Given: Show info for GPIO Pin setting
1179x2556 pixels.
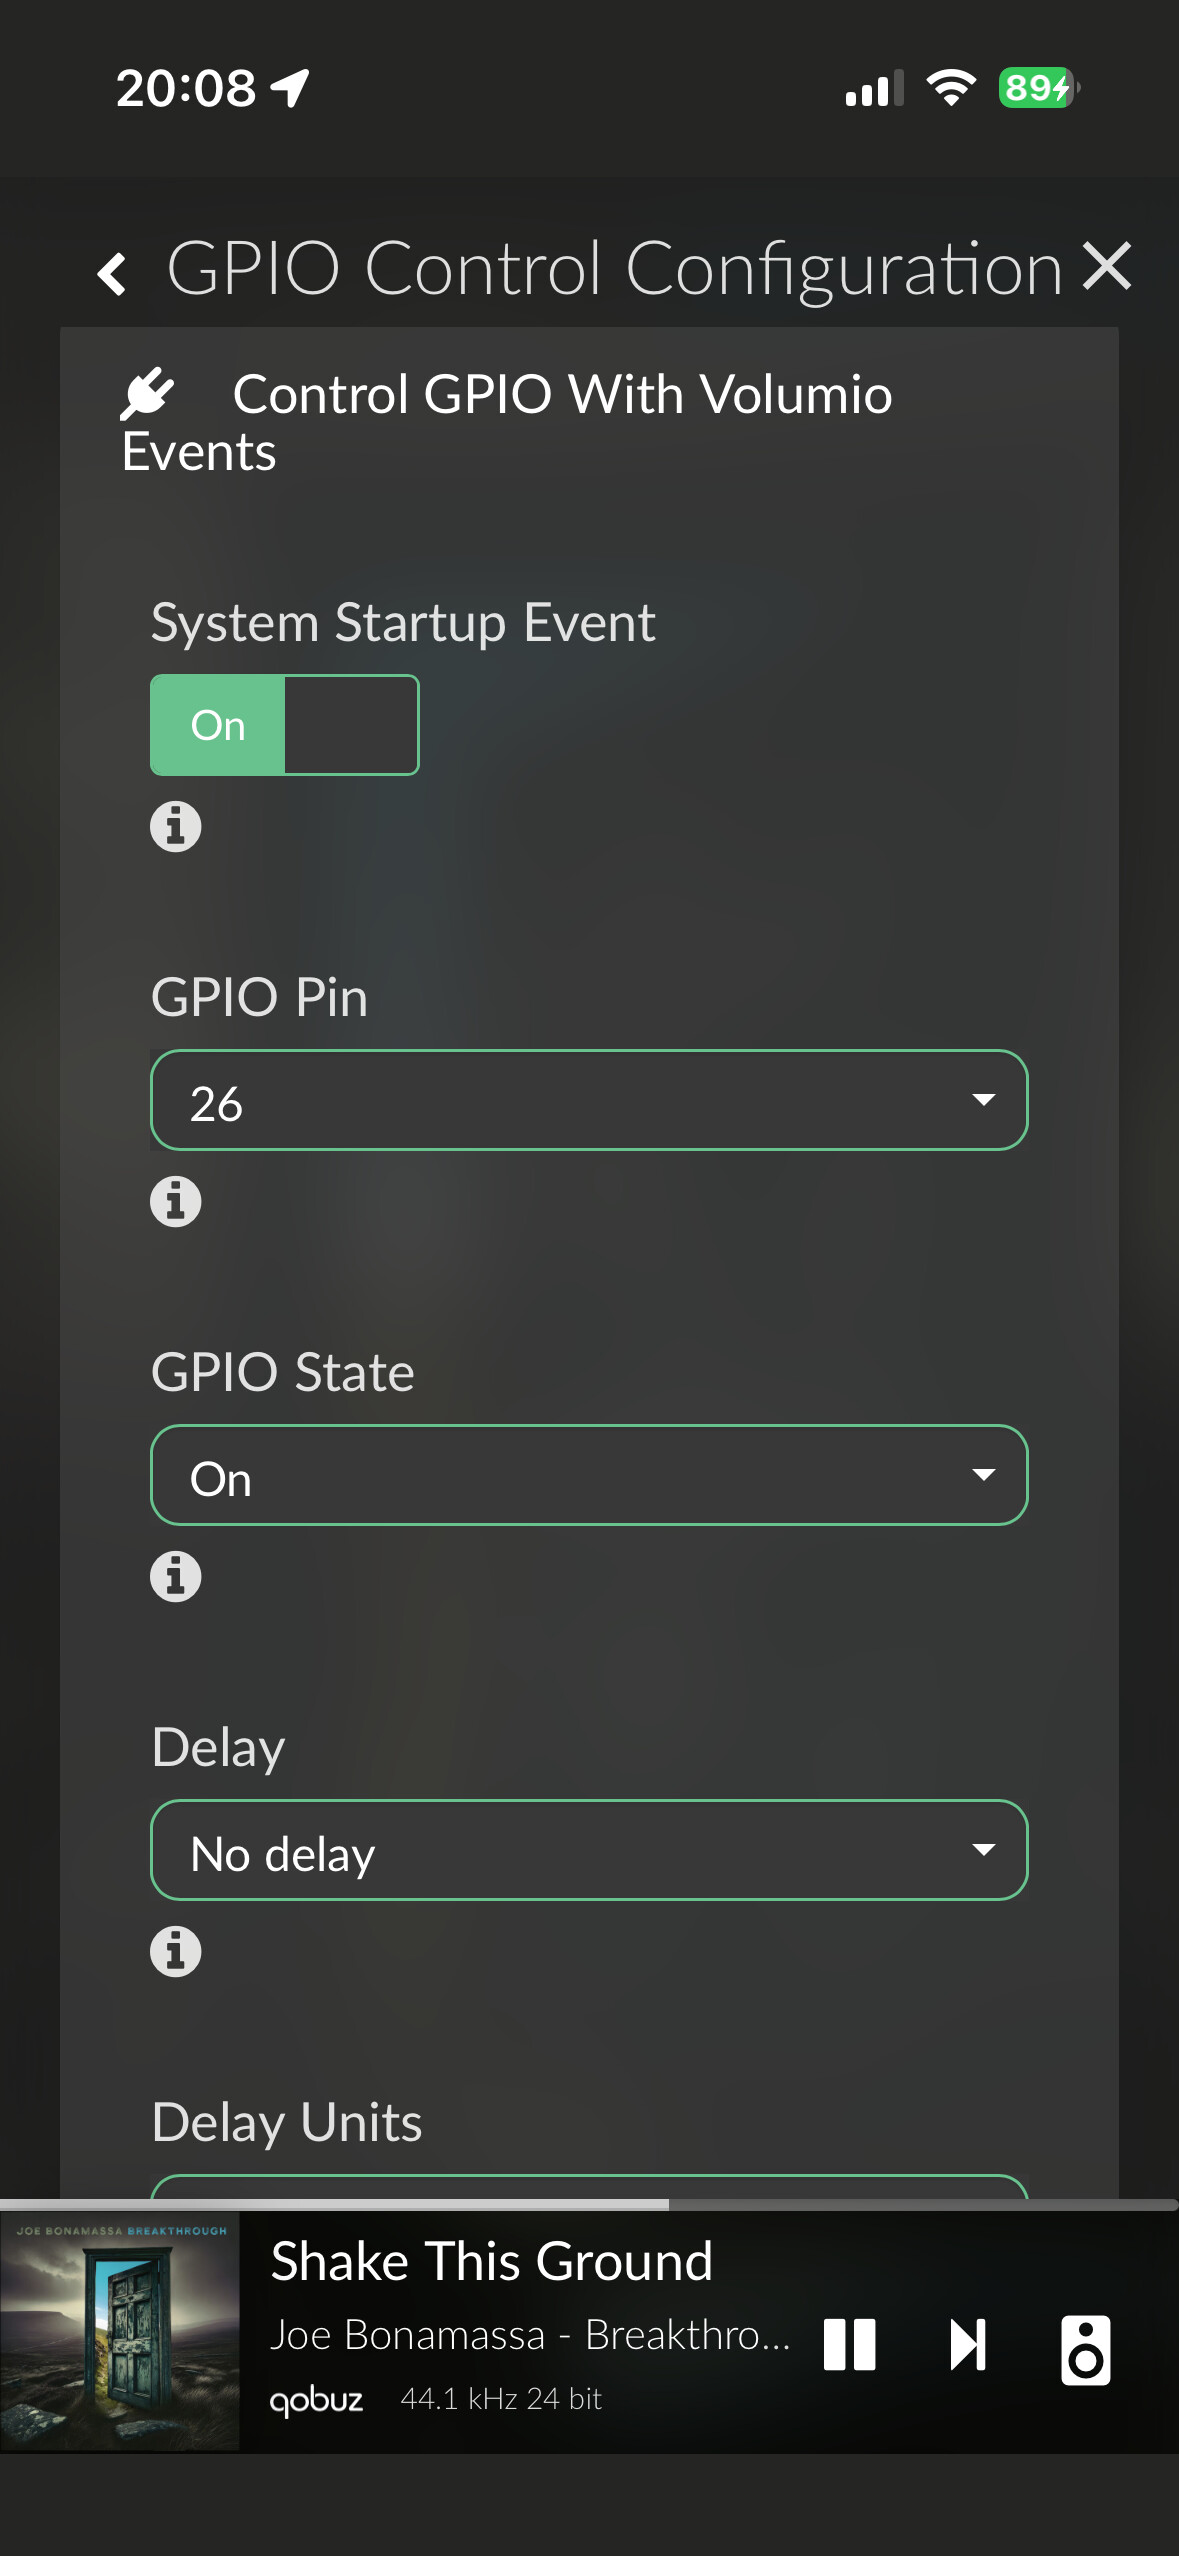Looking at the screenshot, I should pos(176,1202).
